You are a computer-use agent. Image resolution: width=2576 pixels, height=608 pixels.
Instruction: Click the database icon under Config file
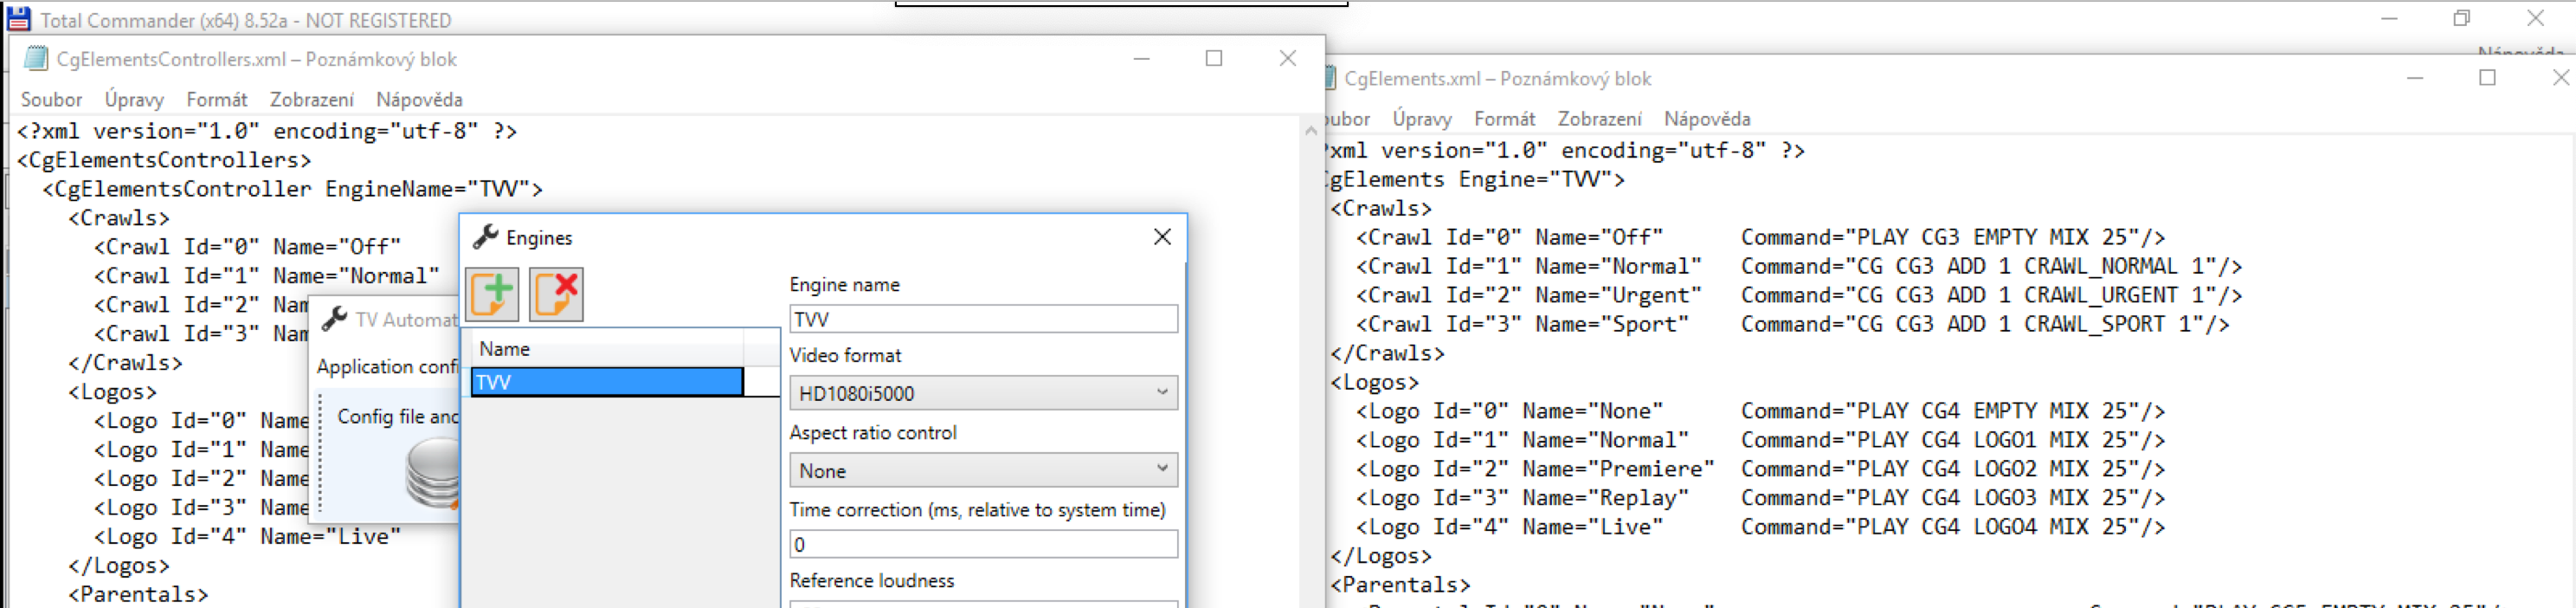click(433, 474)
